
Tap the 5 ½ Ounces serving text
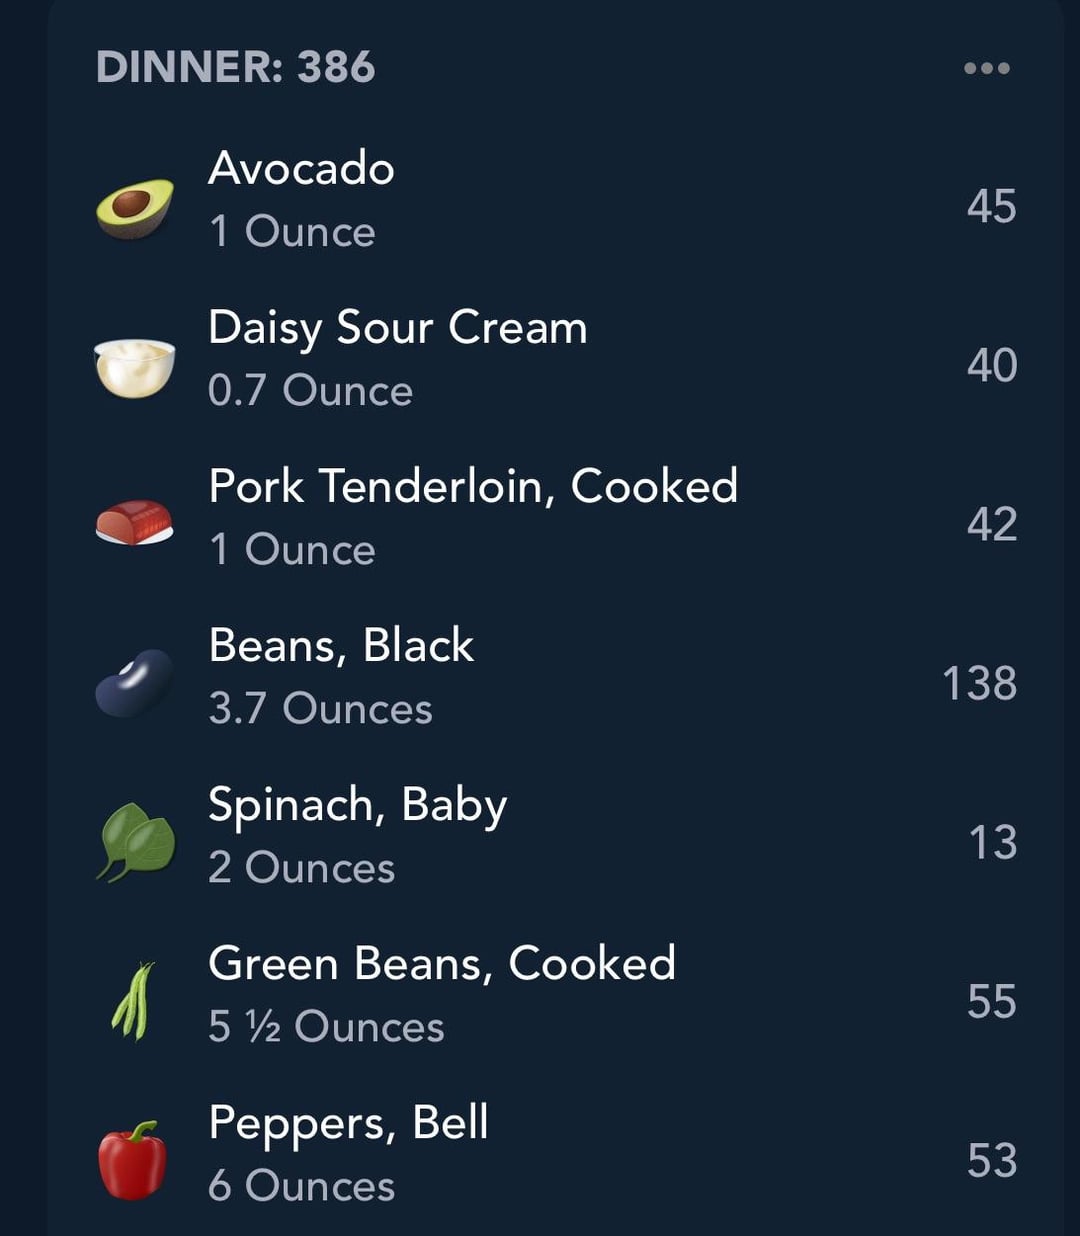(326, 1027)
